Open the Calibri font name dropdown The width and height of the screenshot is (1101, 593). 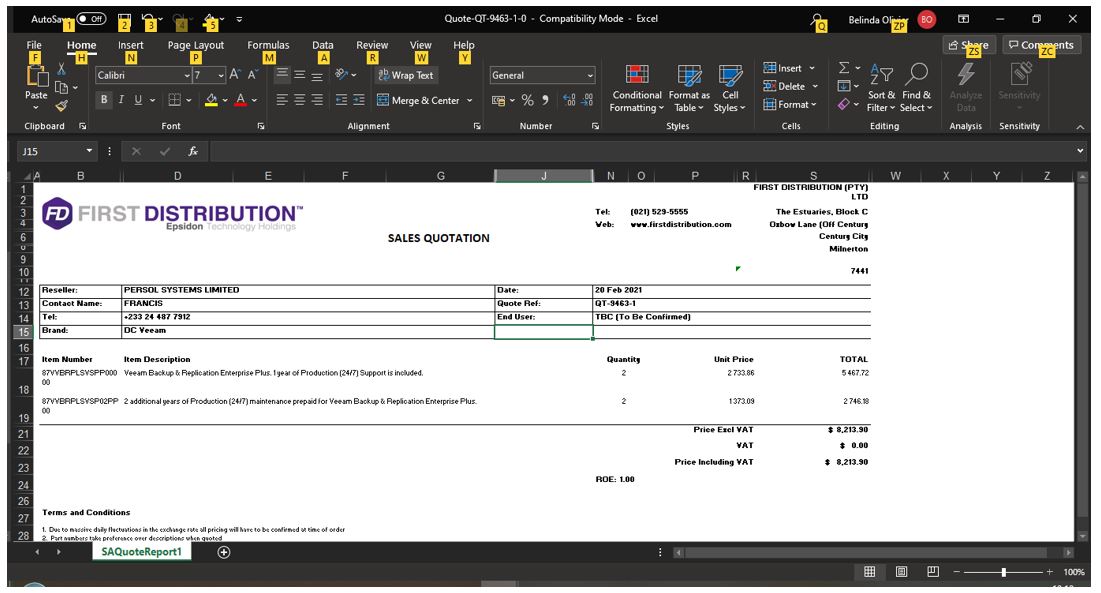point(186,76)
